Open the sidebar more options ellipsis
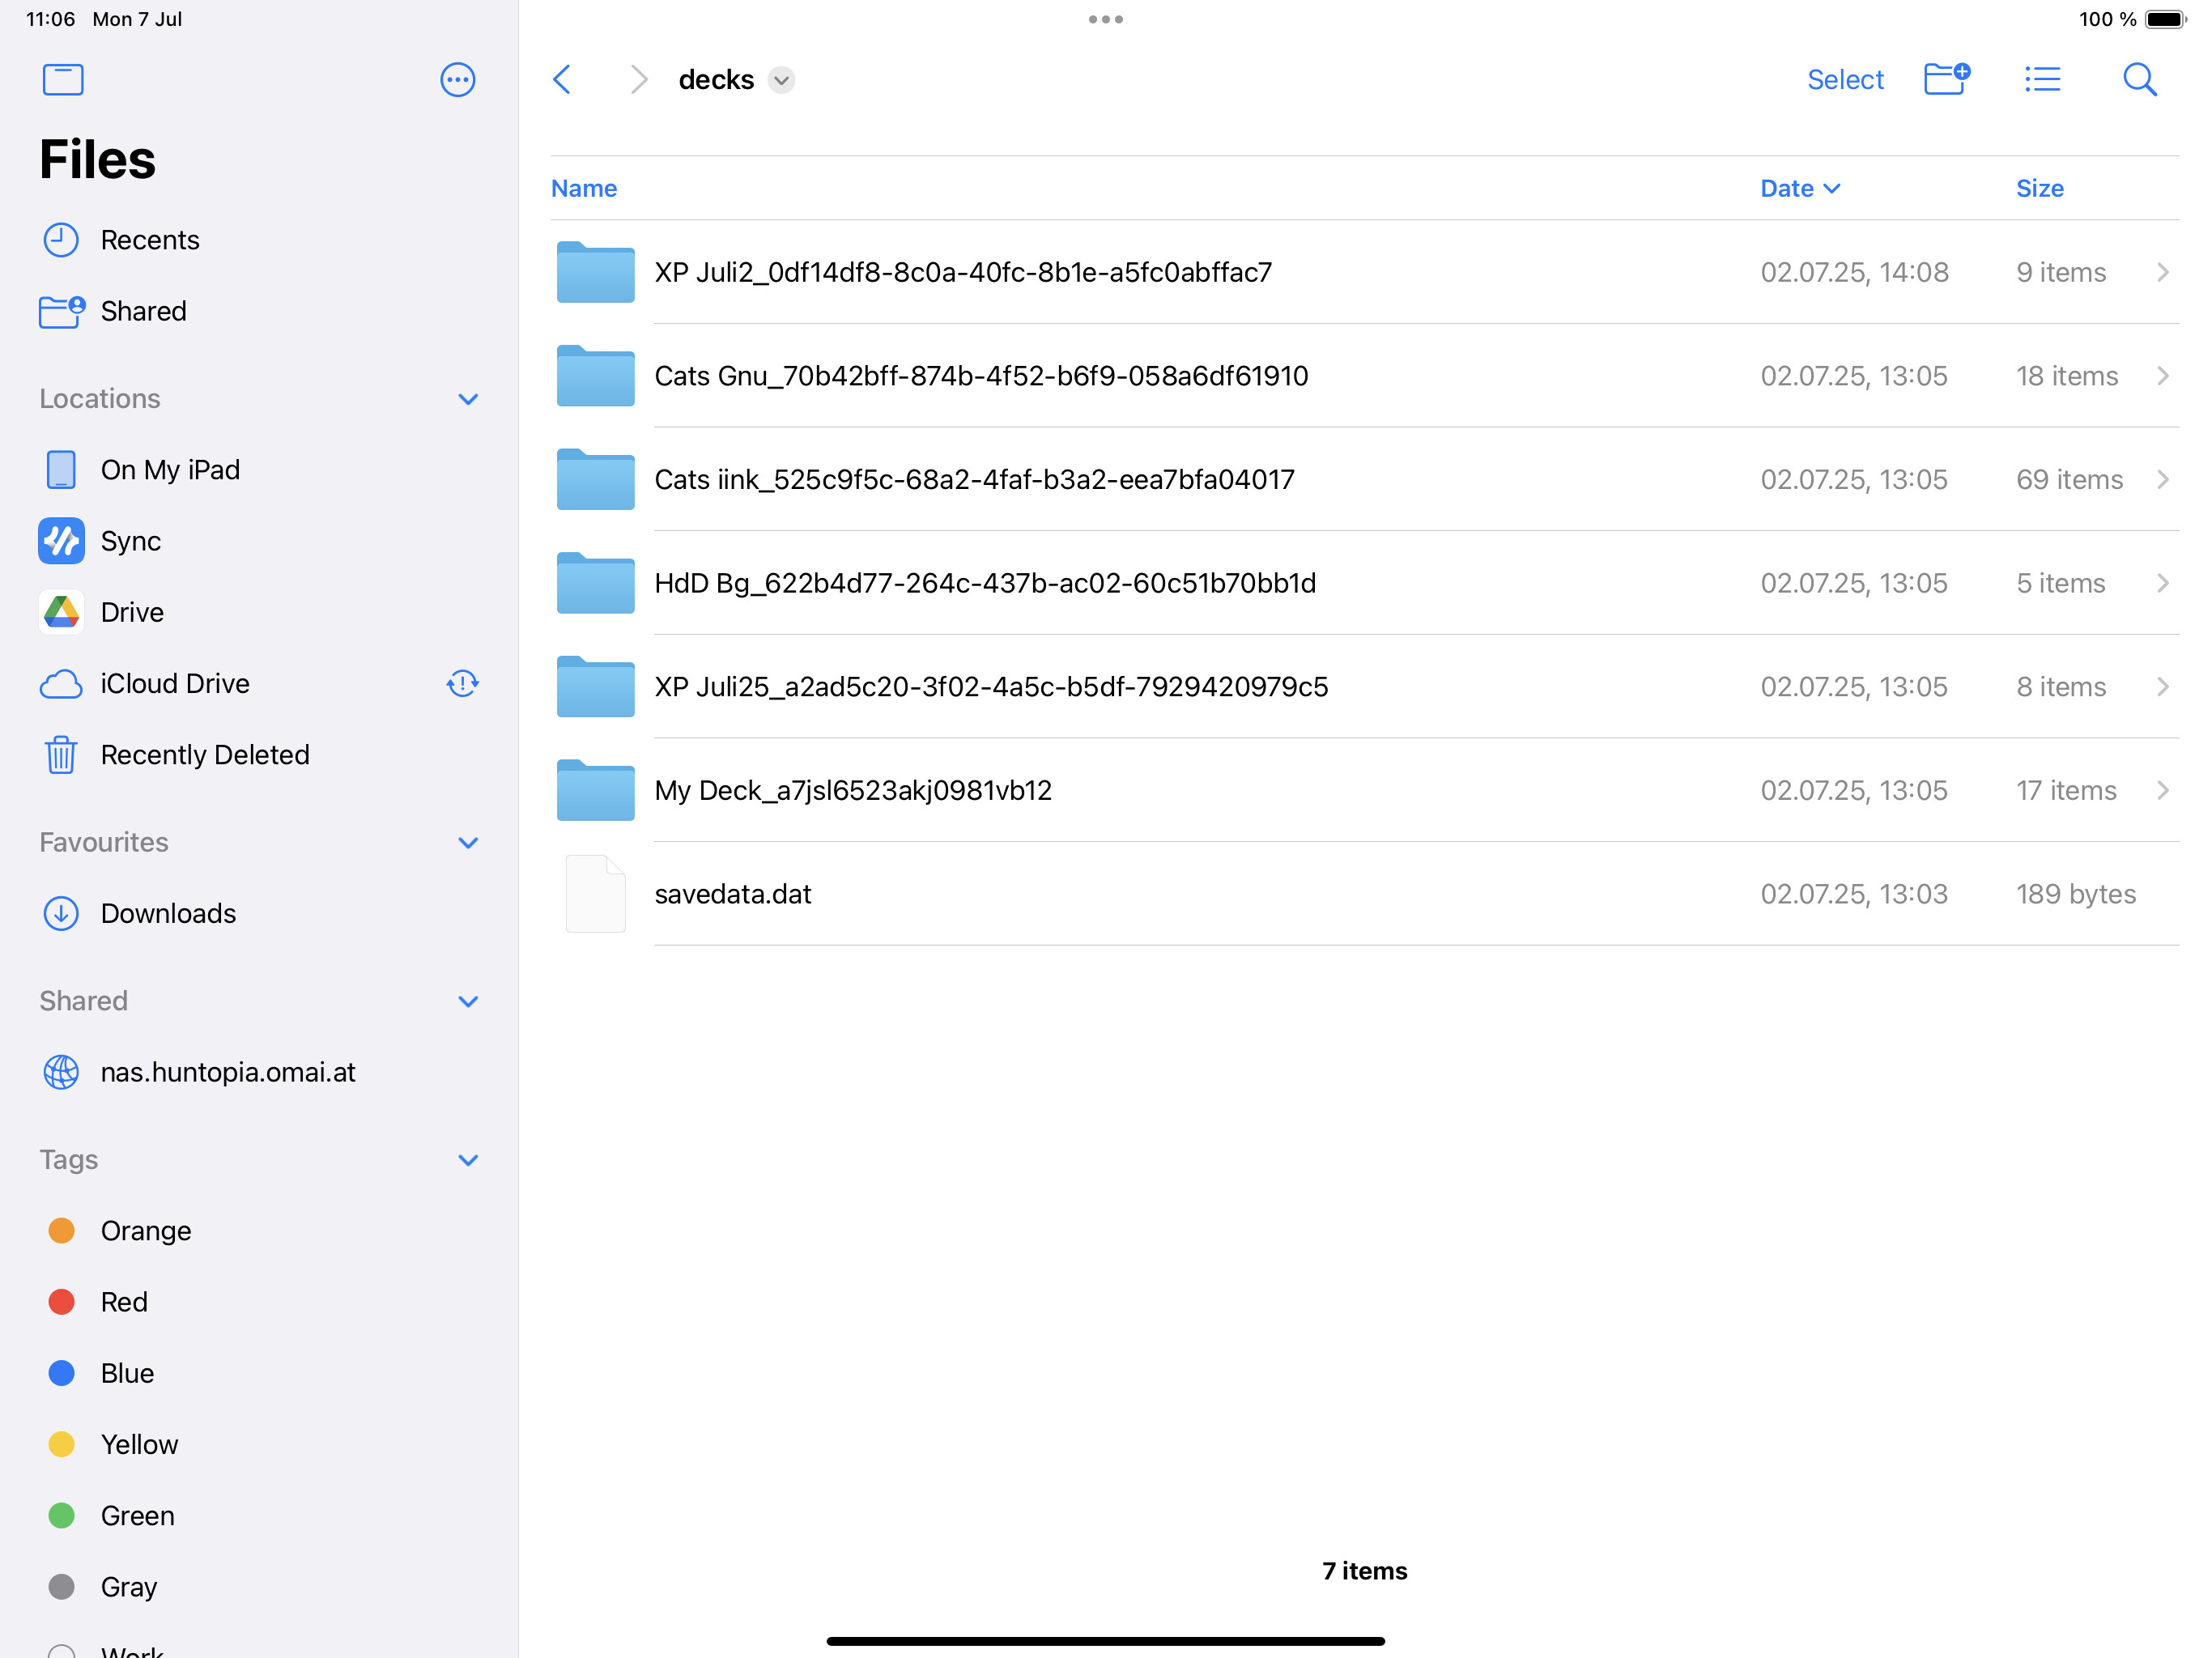This screenshot has width=2212, height=1658. (x=457, y=80)
